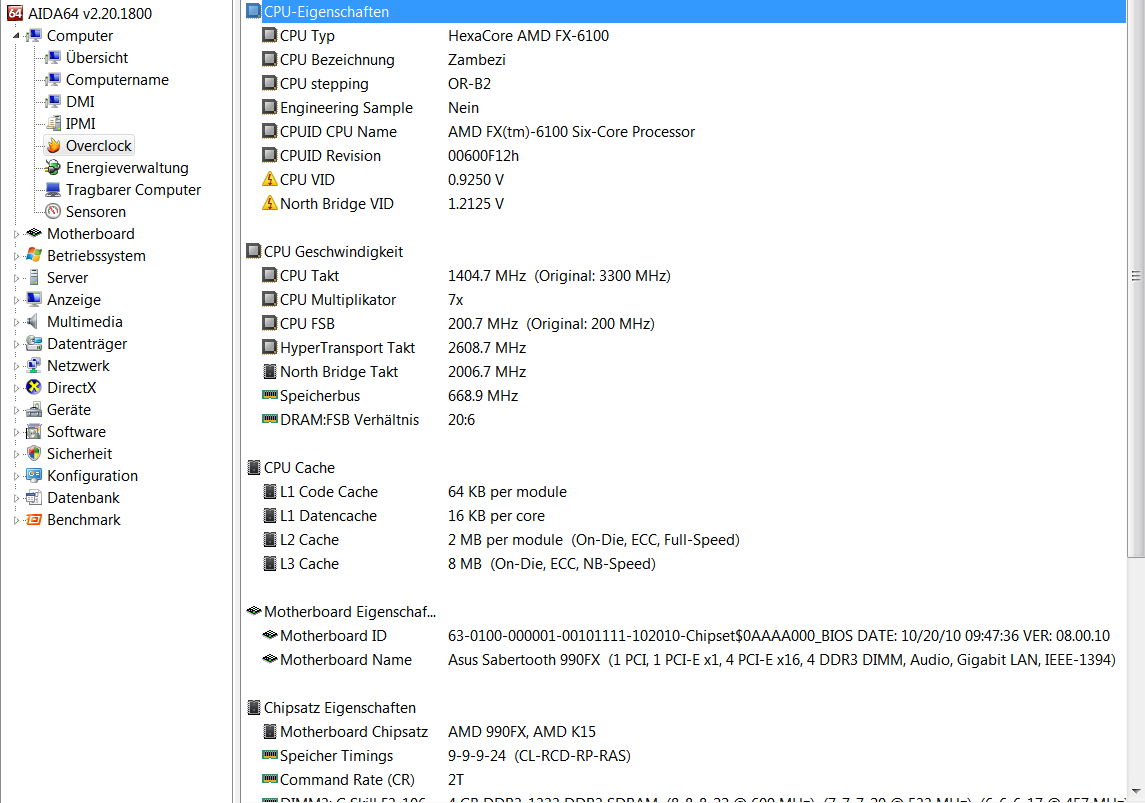
Task: Expand the Multimedia tree node
Action: point(16,322)
